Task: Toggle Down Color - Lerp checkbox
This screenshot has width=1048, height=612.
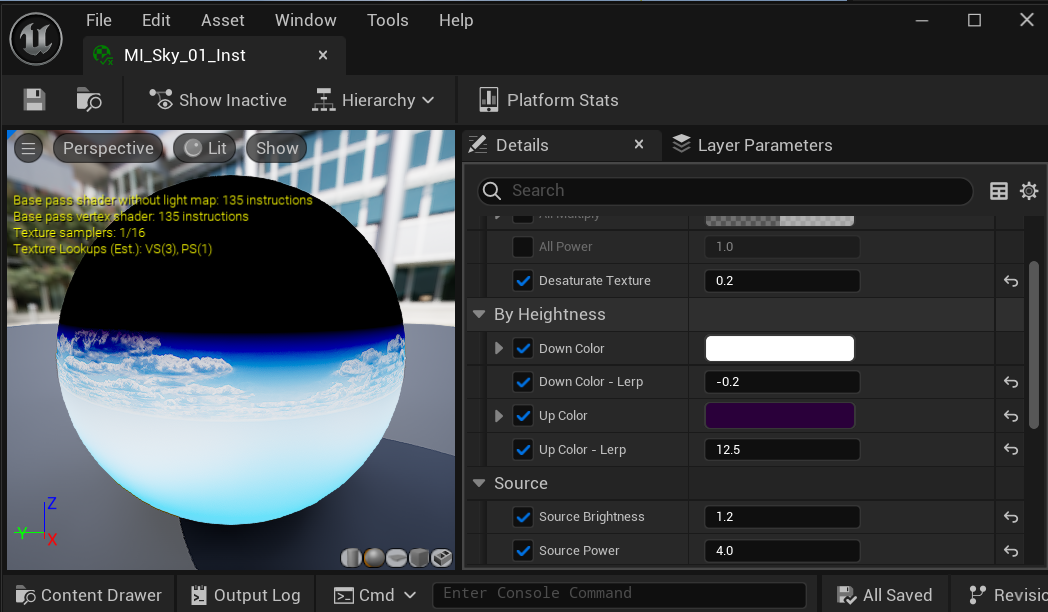Action: click(x=523, y=381)
